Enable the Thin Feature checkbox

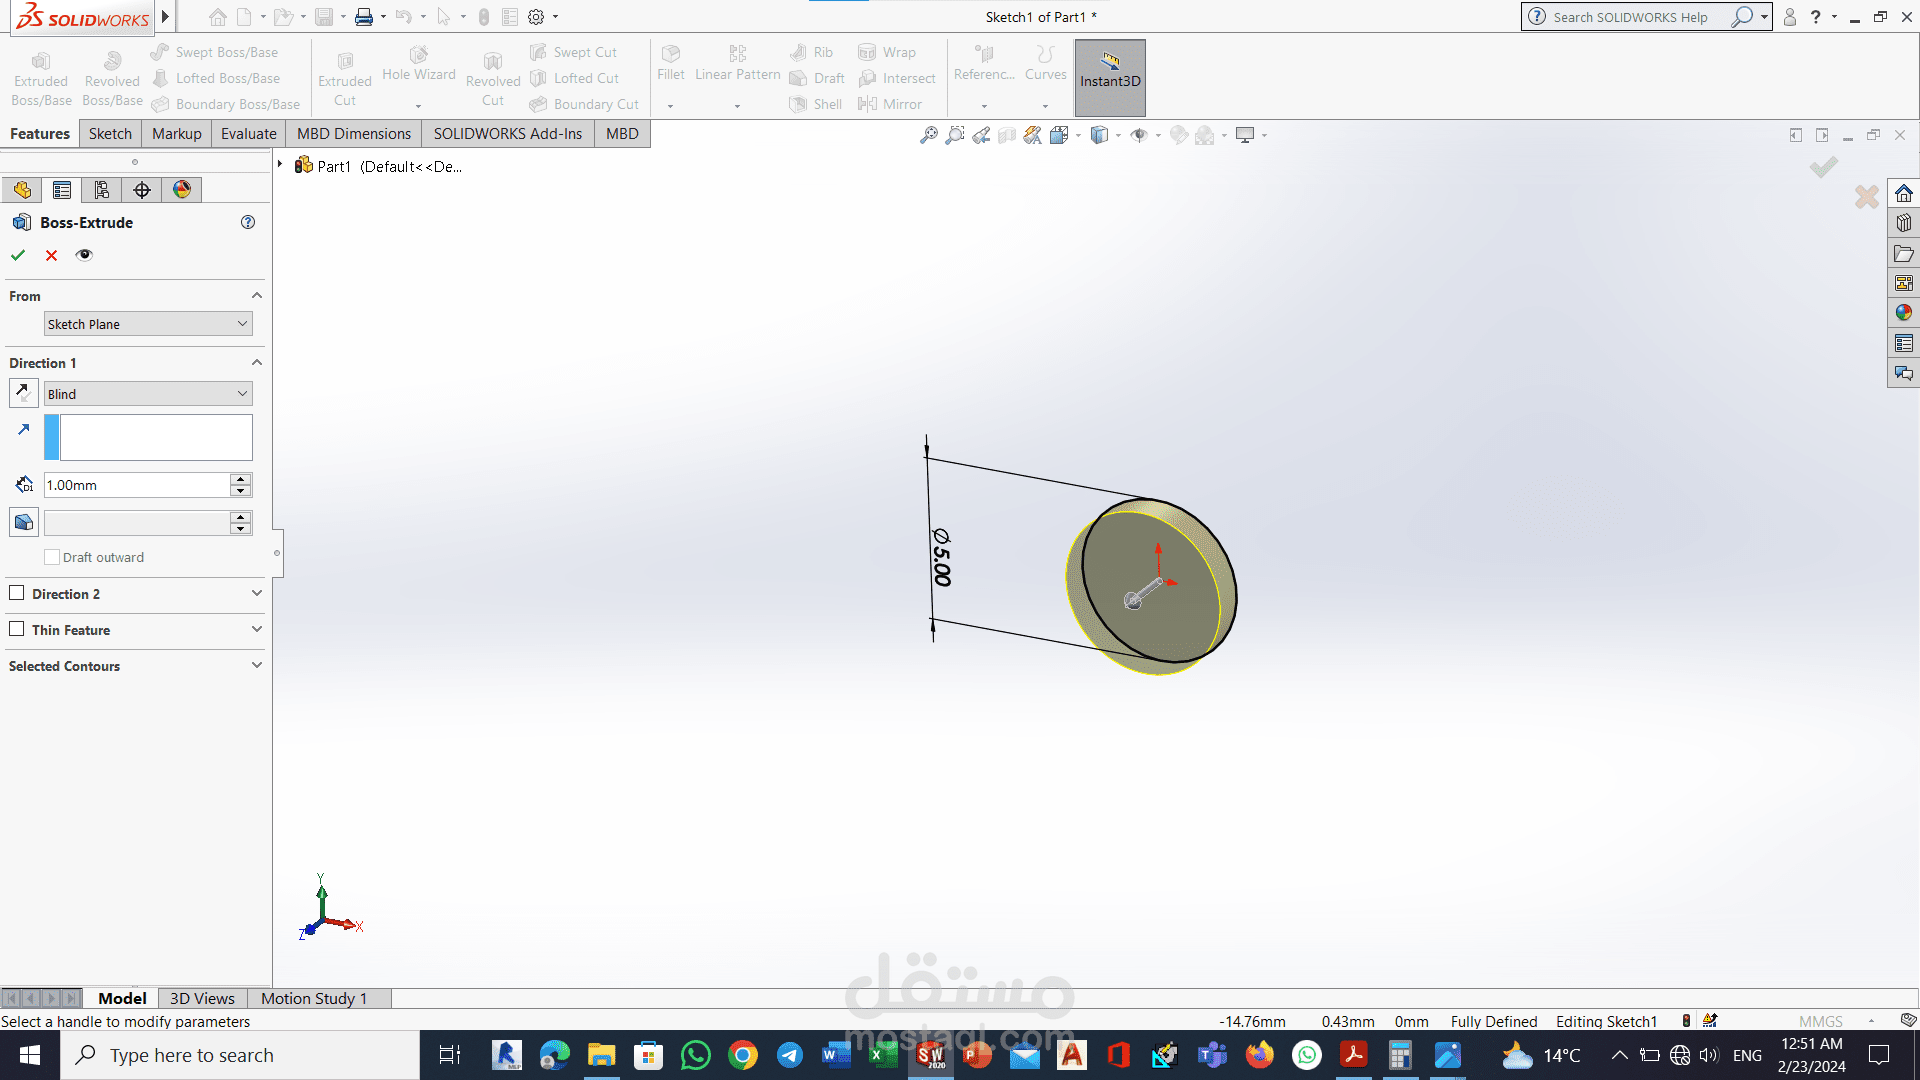[x=17, y=629]
